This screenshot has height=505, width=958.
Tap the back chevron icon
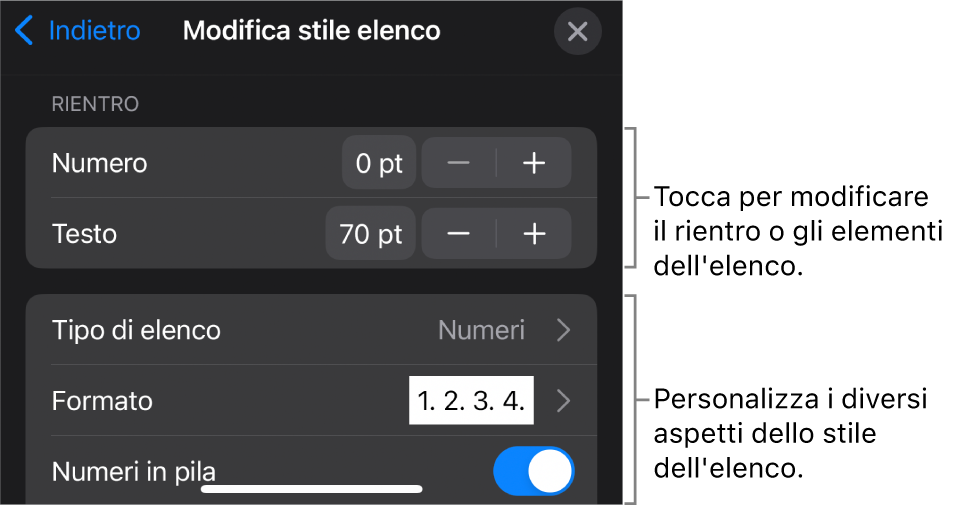click(24, 31)
